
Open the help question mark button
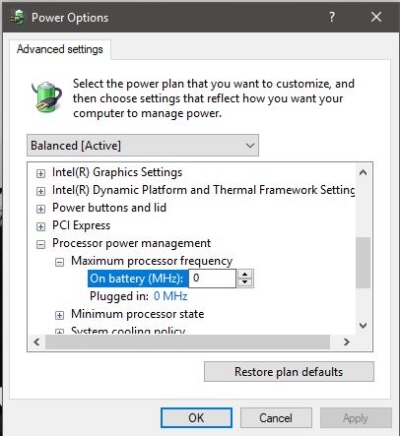coord(332,17)
